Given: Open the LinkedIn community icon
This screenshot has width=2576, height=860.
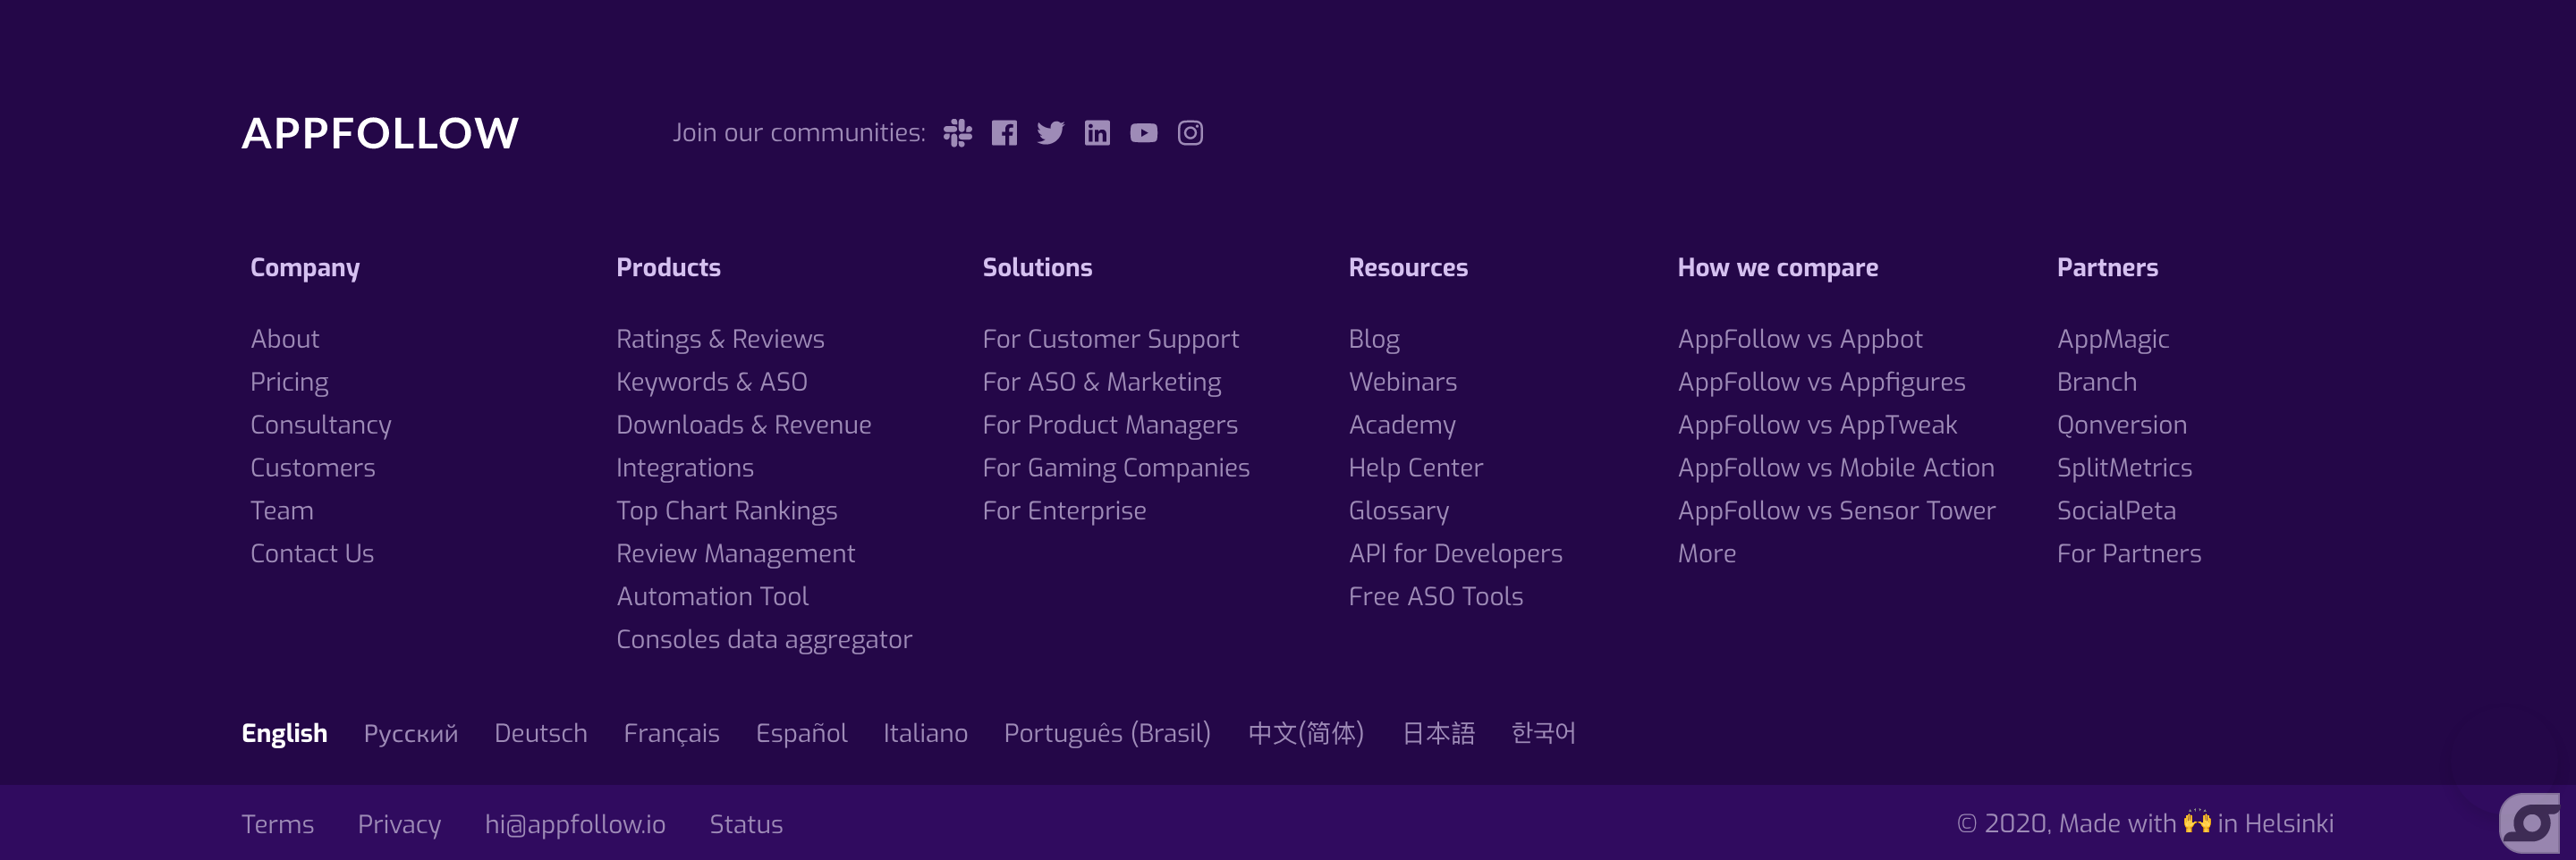Looking at the screenshot, I should 1097,133.
